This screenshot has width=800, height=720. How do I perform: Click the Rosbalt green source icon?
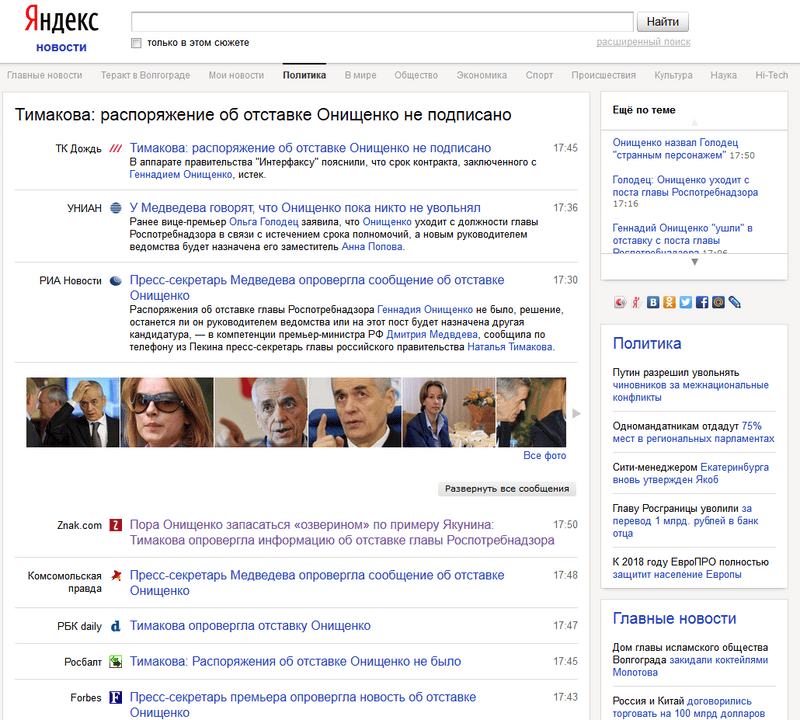(x=116, y=662)
